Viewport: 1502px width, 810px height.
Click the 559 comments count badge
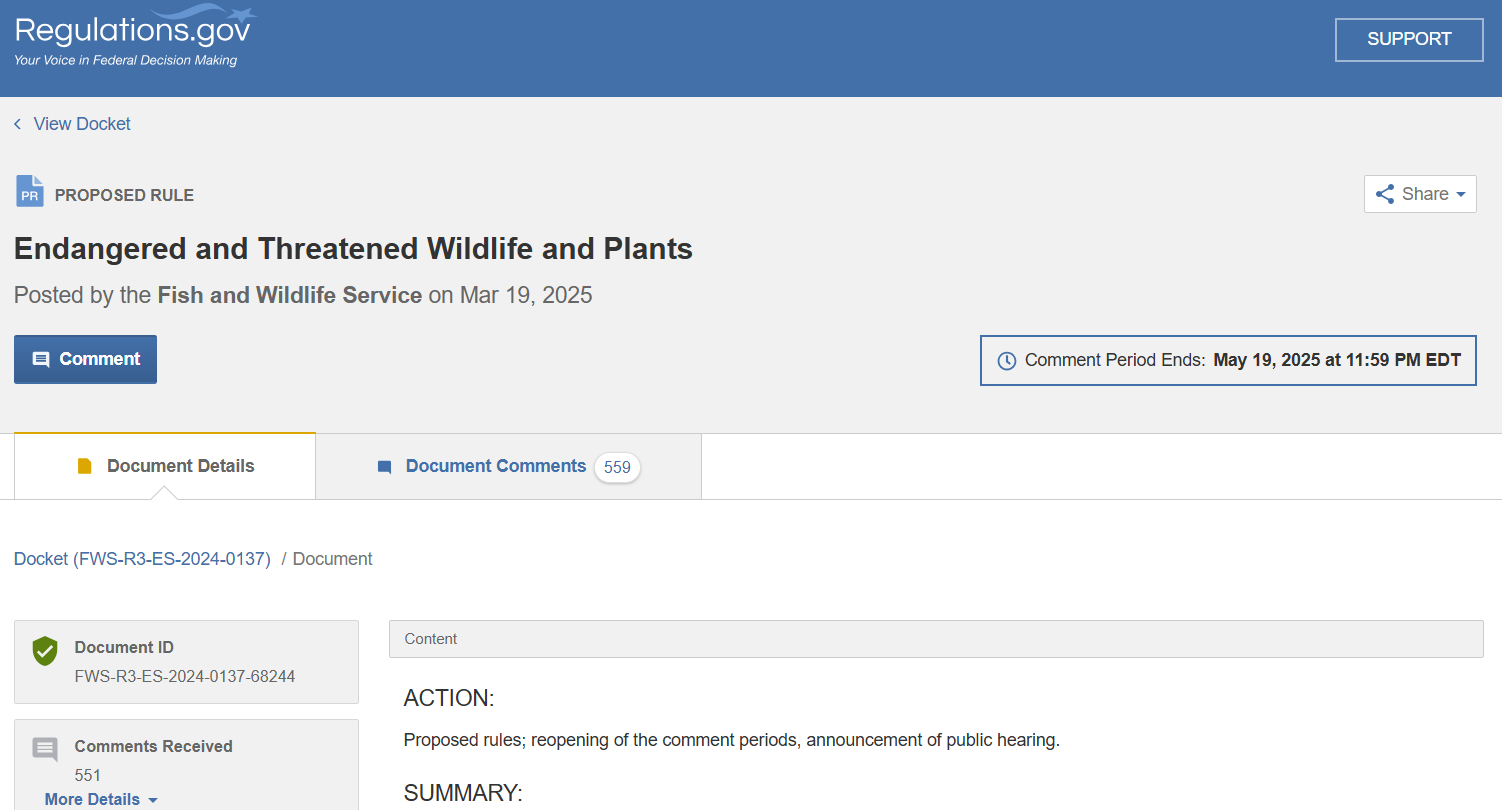click(617, 467)
